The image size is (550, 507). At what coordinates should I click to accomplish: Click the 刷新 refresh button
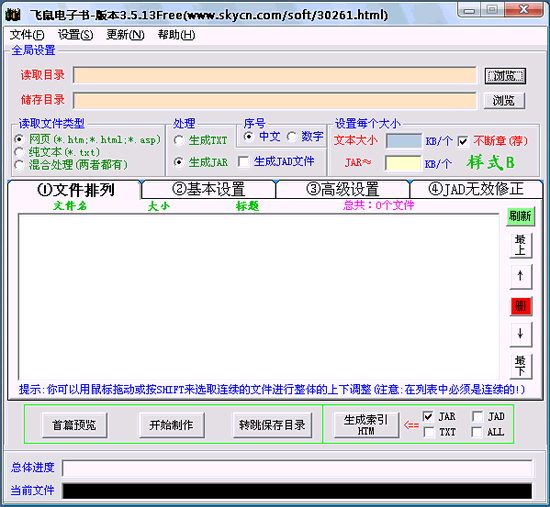(521, 216)
